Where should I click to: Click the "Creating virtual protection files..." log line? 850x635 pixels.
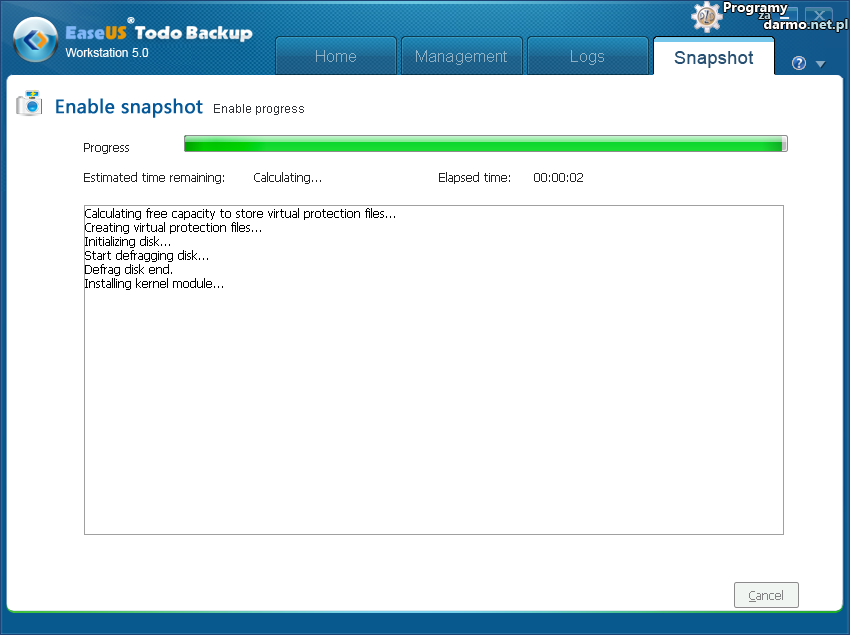173,228
